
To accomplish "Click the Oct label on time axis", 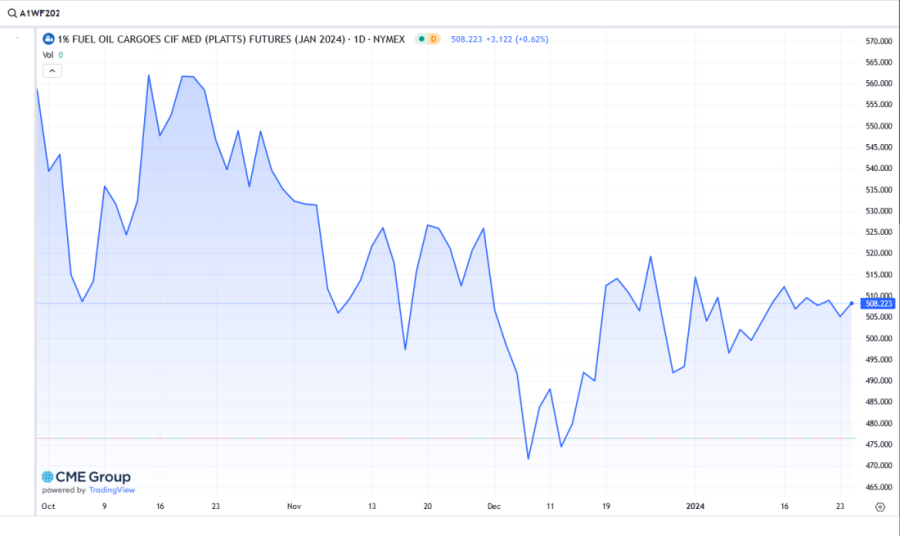I will [48, 507].
